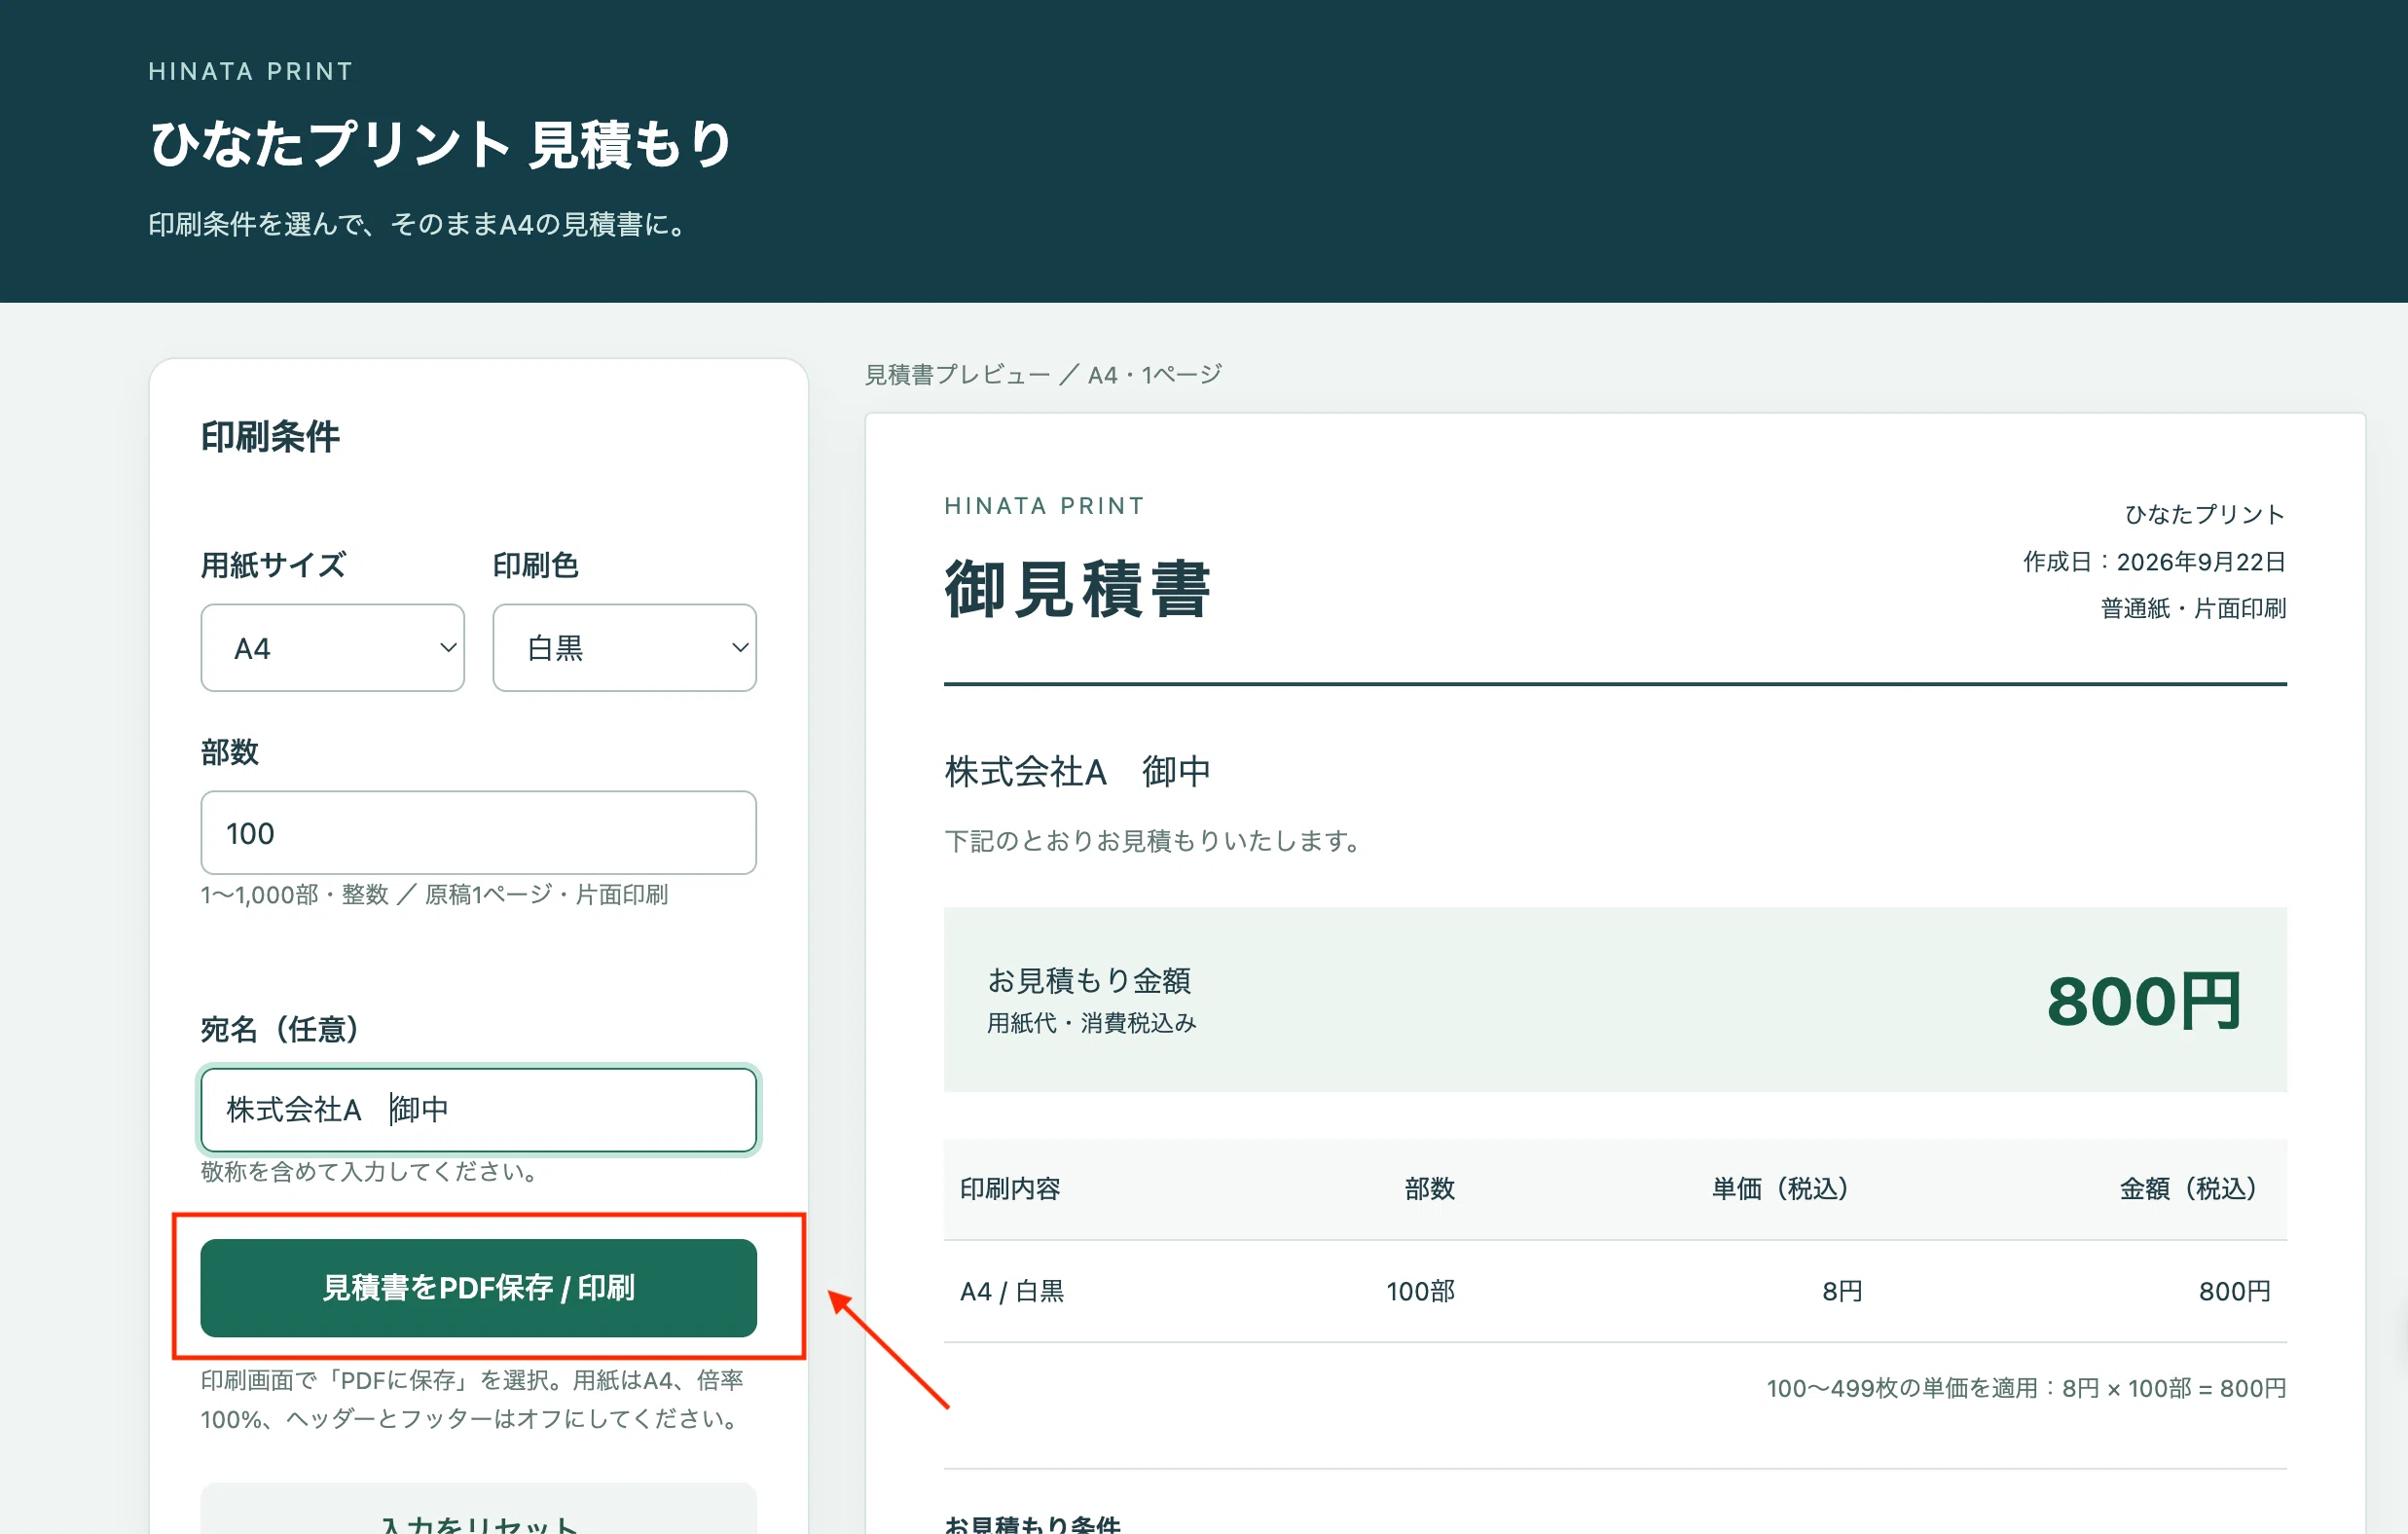The height and width of the screenshot is (1534, 2408).
Task: Click the 100部 table cell
Action: tap(1420, 1291)
